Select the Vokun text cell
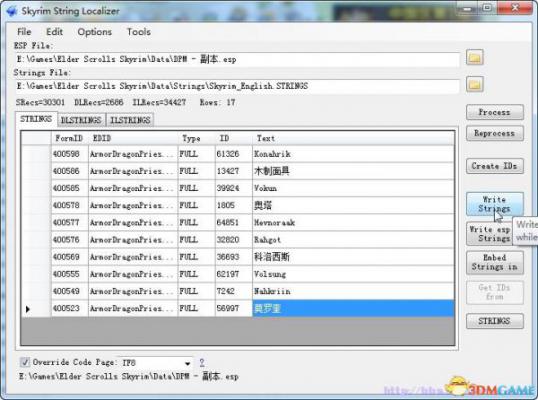This screenshot has height=400, width=538. pos(353,188)
